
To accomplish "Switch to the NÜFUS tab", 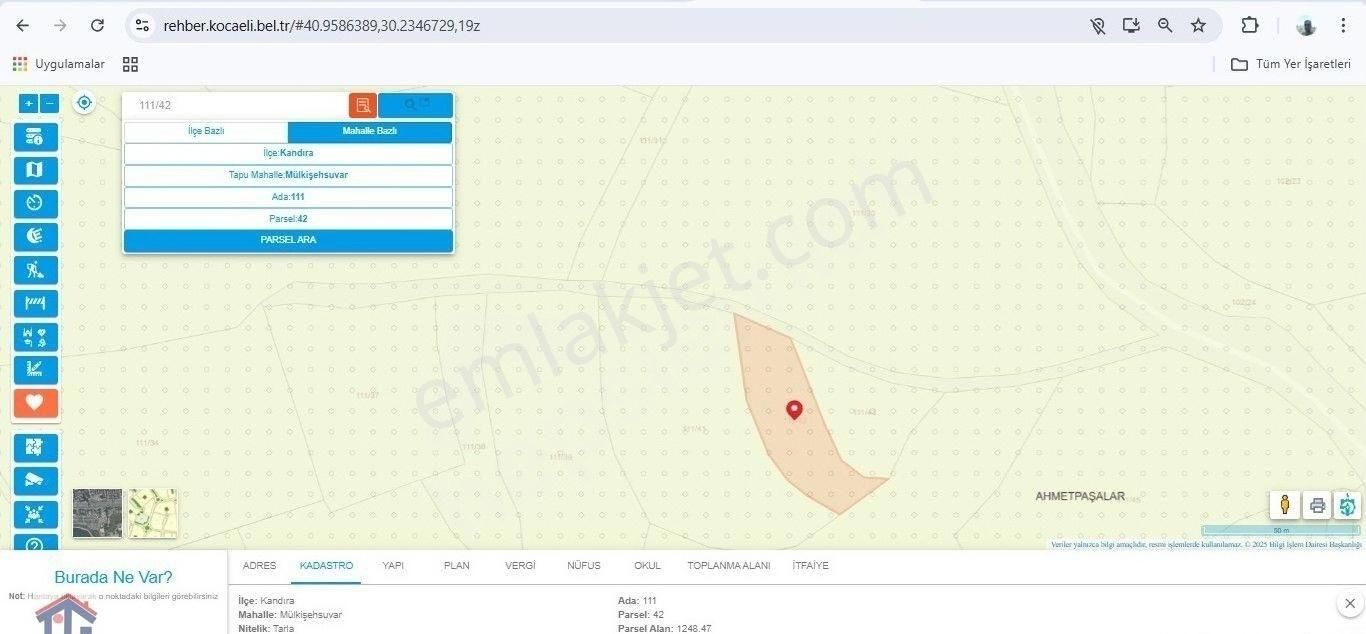I will [584, 566].
